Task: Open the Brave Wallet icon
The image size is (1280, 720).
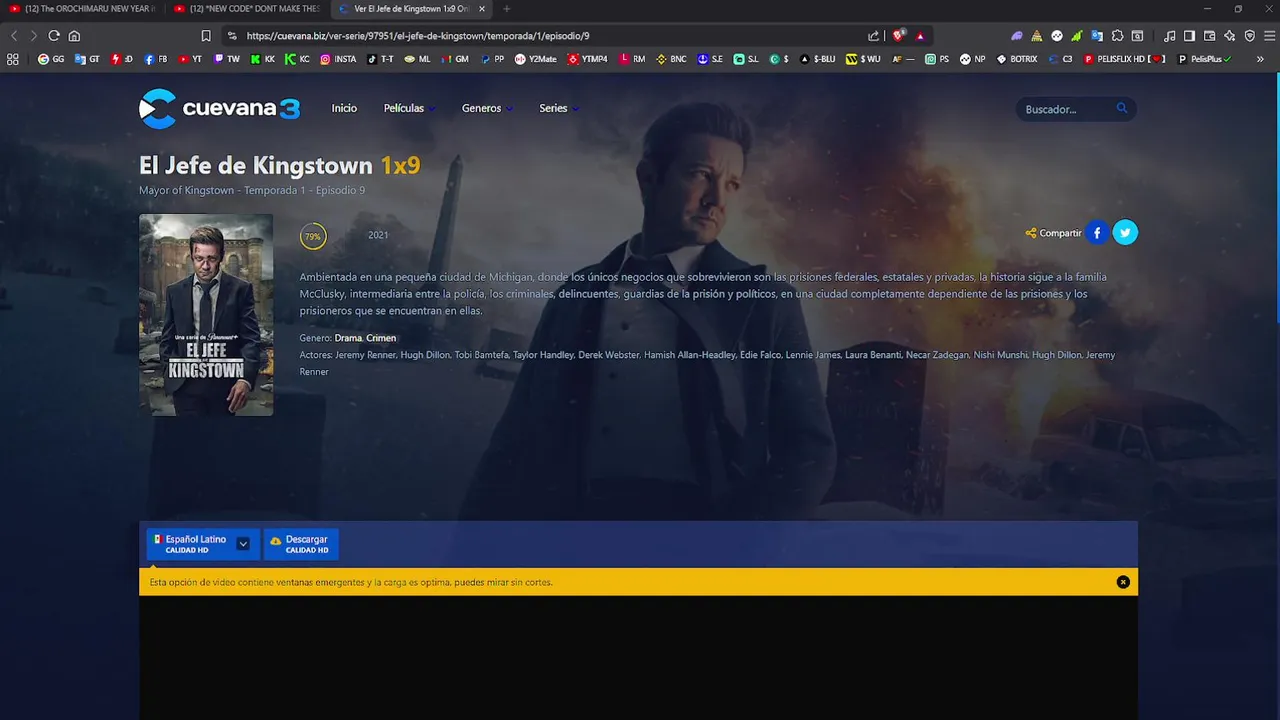Action: [x=1209, y=35]
